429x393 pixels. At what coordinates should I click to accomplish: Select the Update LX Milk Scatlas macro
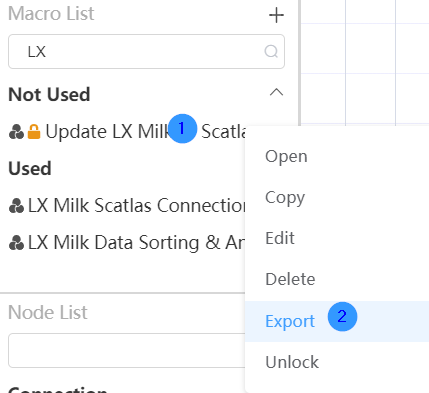pos(127,132)
